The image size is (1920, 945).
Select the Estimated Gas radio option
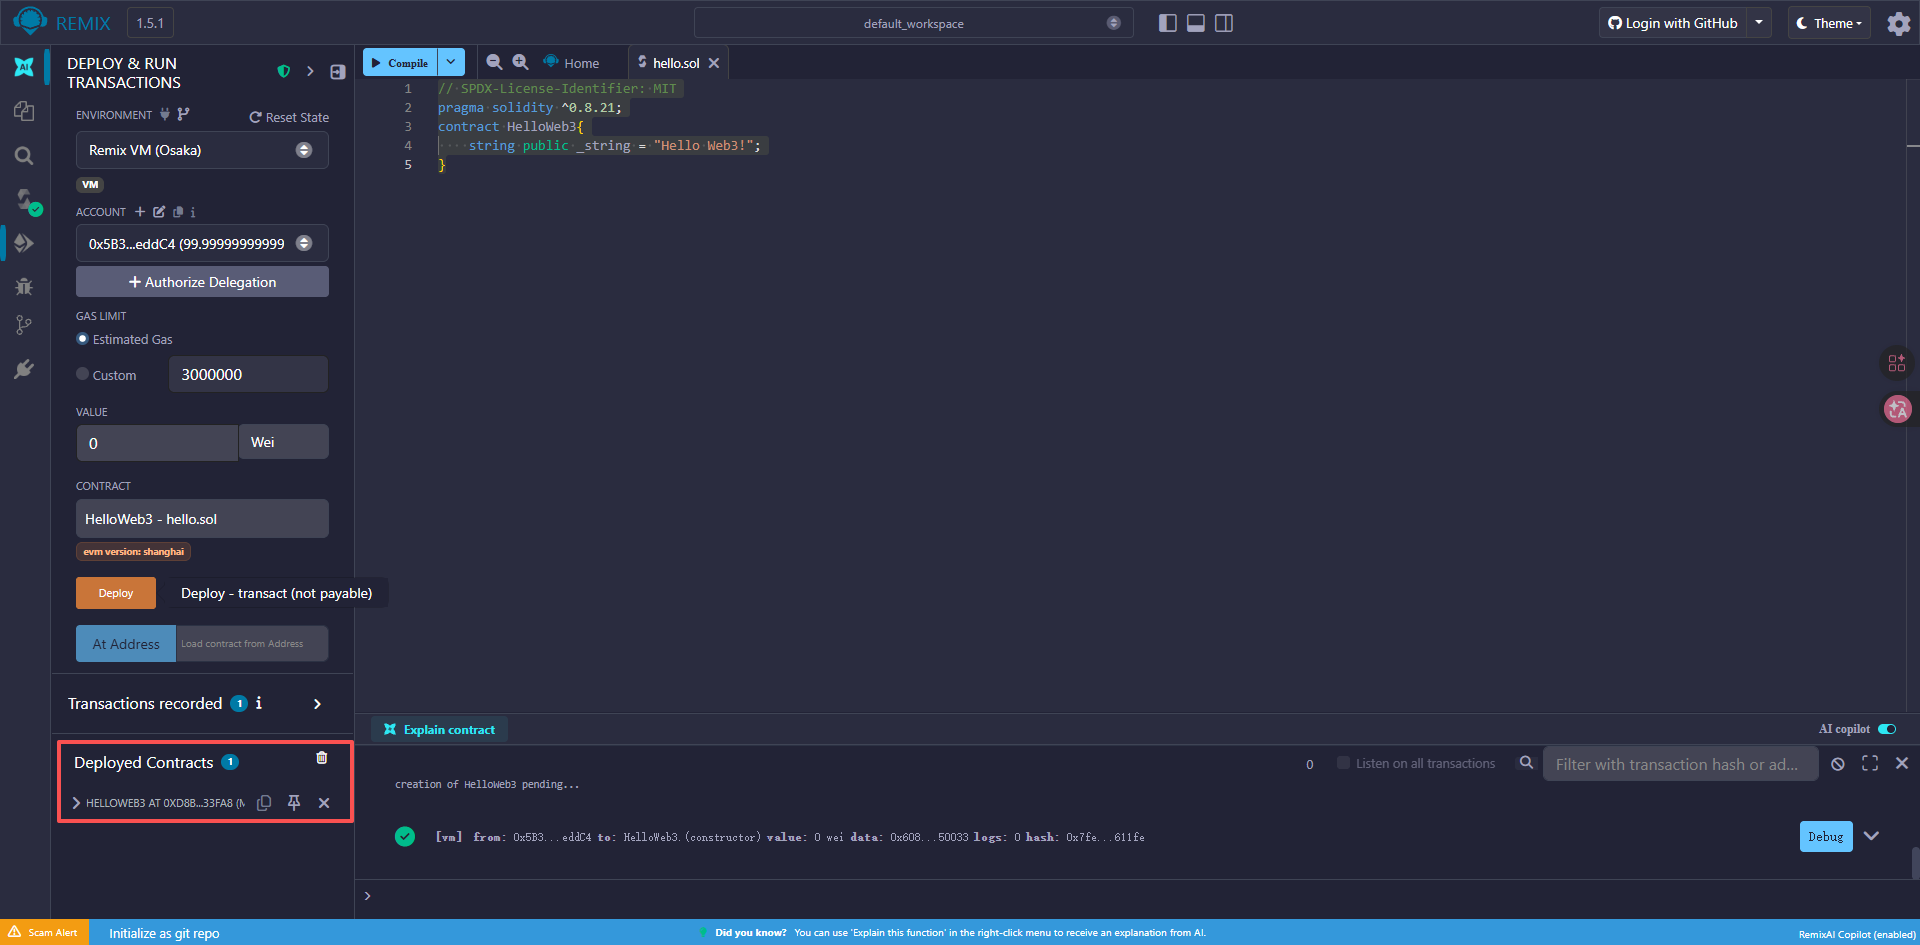(83, 339)
